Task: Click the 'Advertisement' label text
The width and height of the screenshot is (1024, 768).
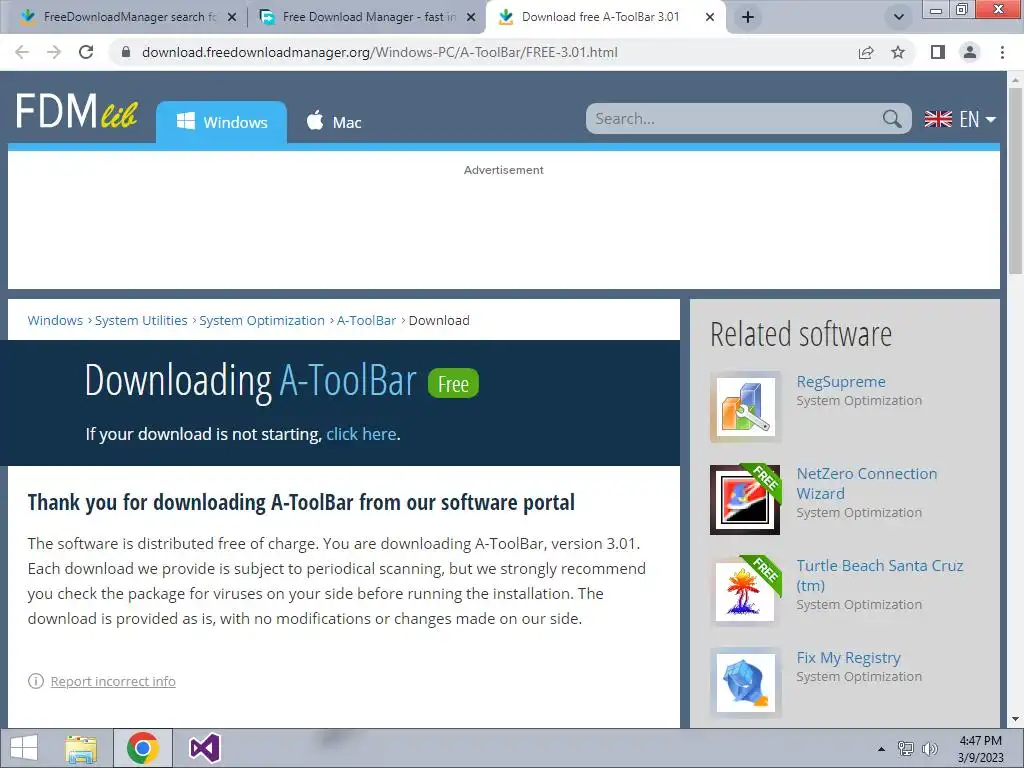Action: (x=504, y=170)
